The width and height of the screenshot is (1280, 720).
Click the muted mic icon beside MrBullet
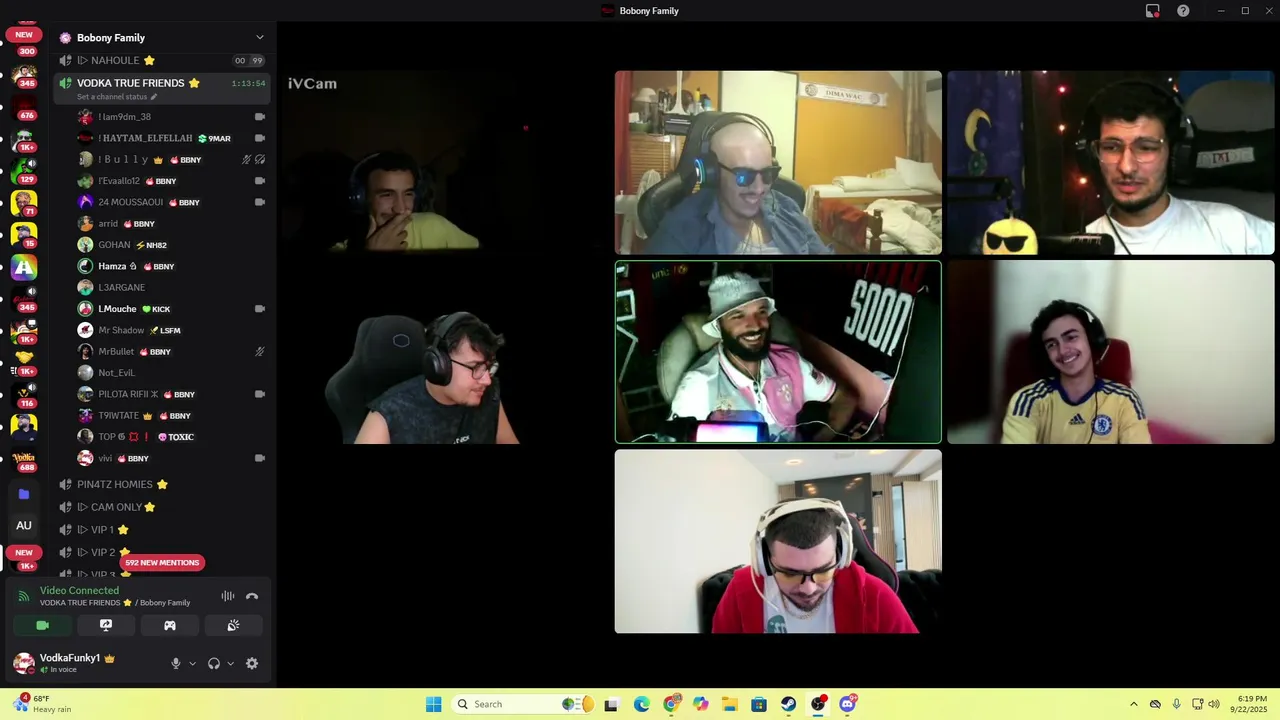point(260,352)
